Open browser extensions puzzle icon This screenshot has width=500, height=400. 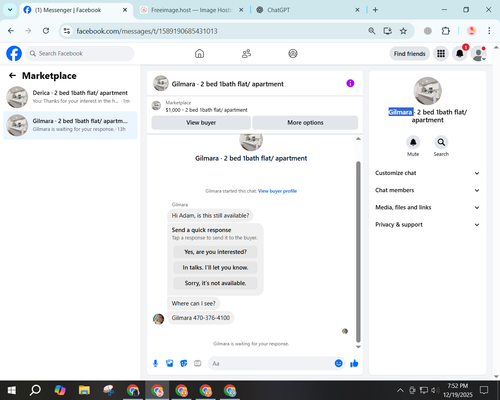[446, 31]
